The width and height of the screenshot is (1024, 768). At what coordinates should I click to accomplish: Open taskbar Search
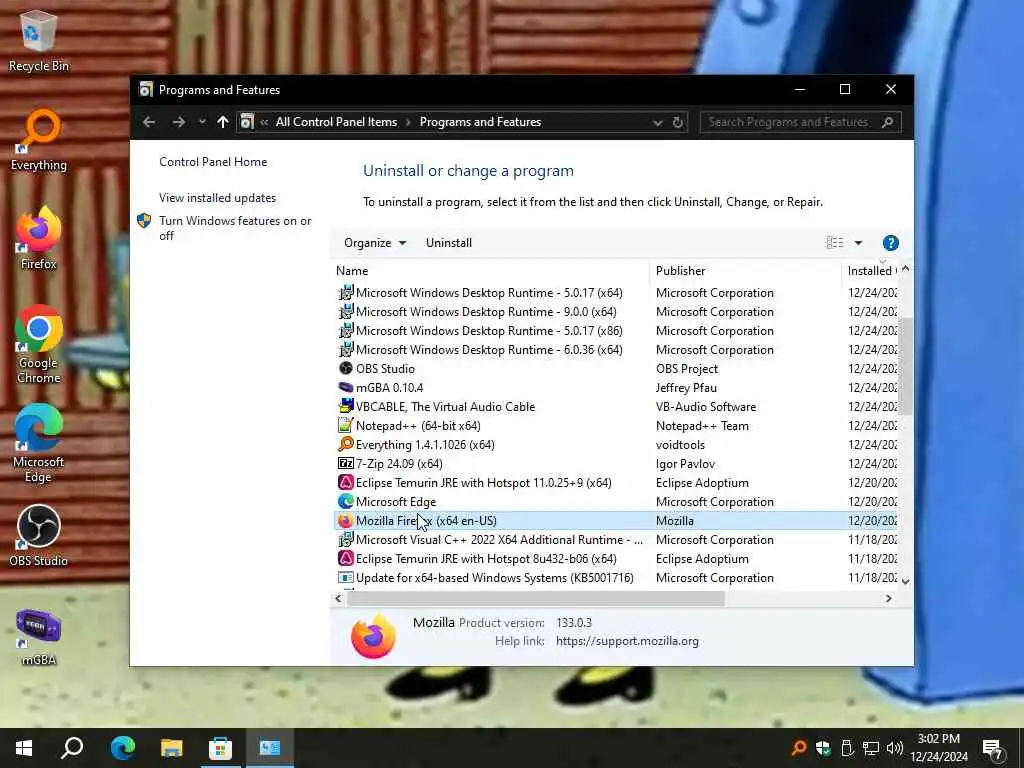72,748
